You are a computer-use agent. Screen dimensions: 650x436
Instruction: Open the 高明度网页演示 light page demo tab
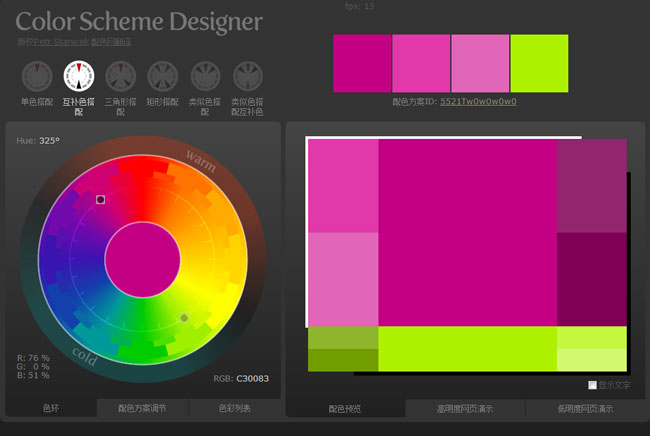tap(465, 408)
